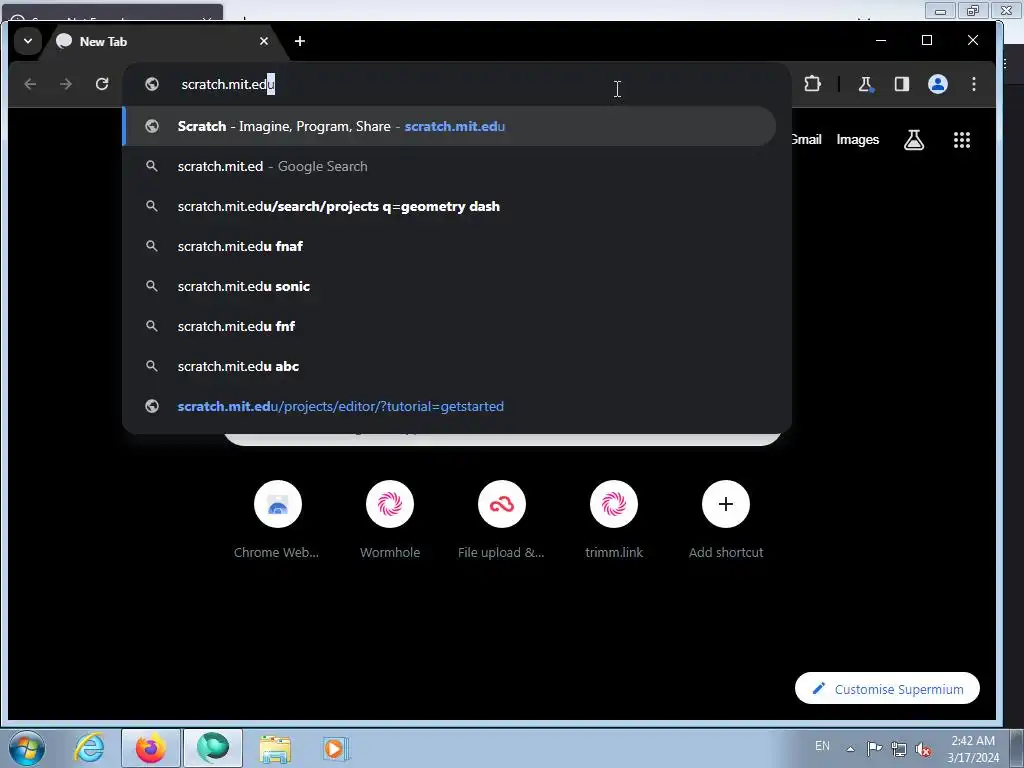Click the address bar with scratch.mit.edu
Image resolution: width=1024 pixels, height=768 pixels.
[x=457, y=84]
